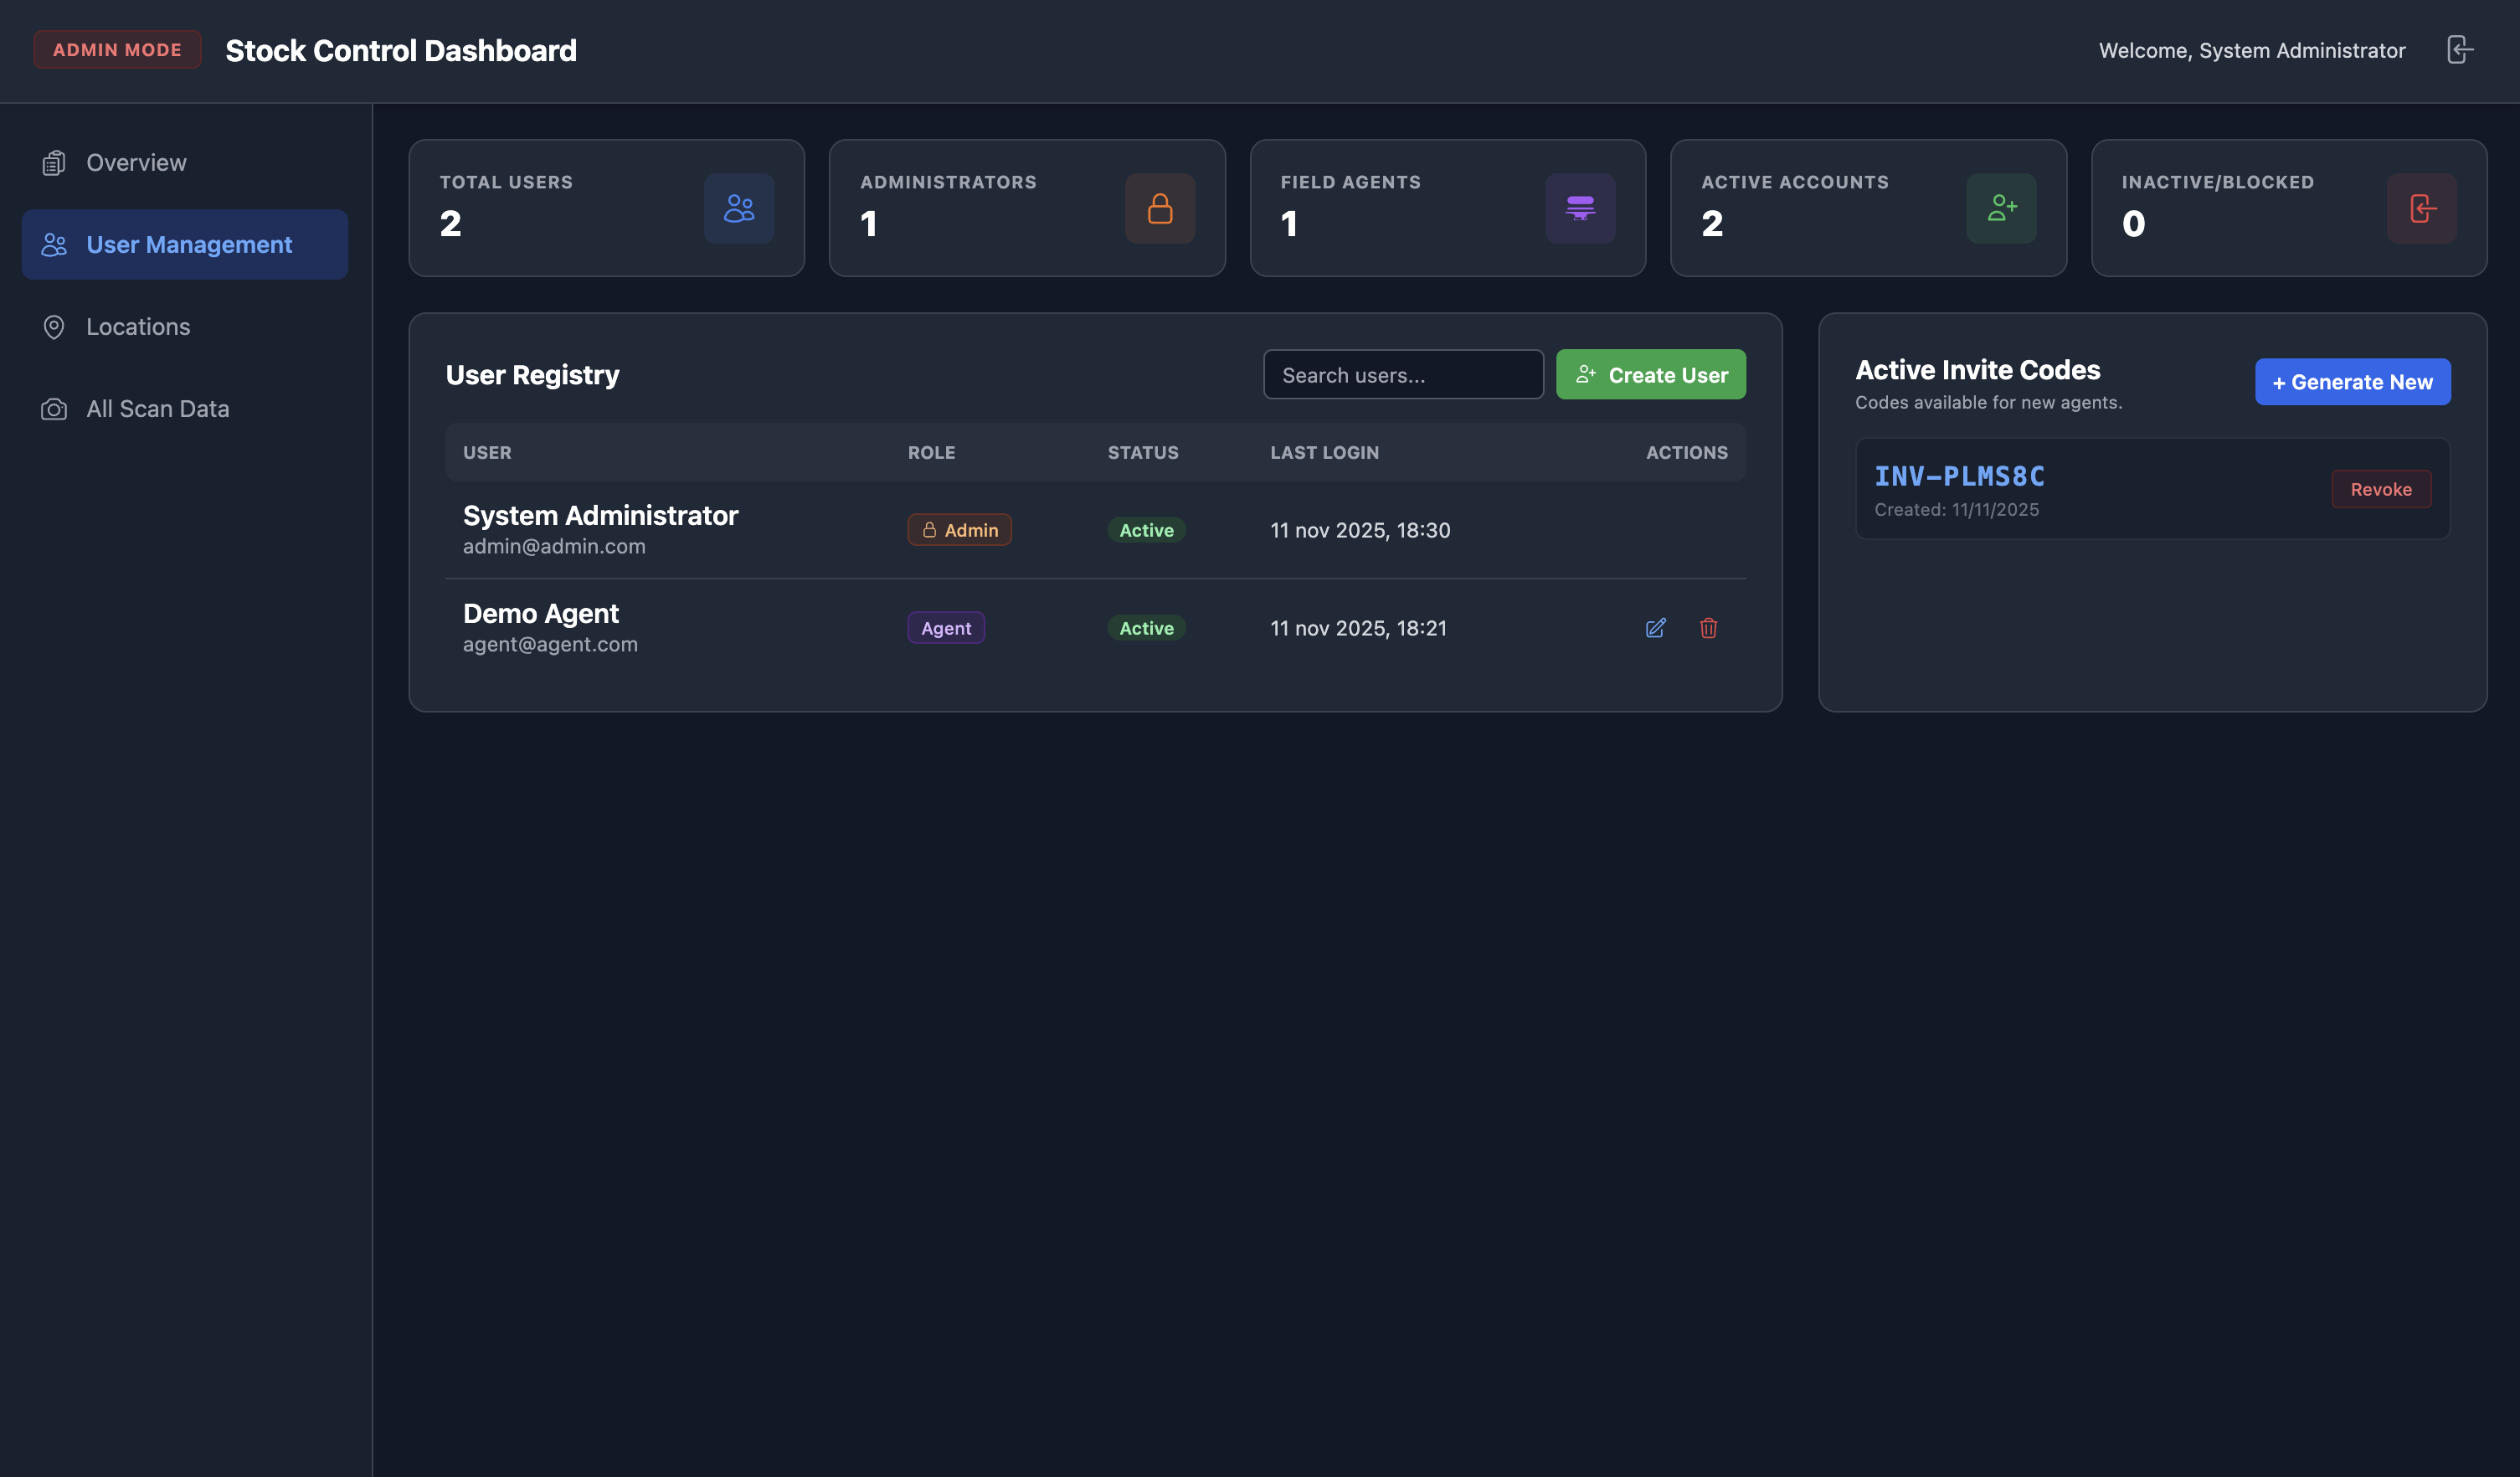Click the Admin role badge
2520x1477 pixels.
(x=959, y=530)
